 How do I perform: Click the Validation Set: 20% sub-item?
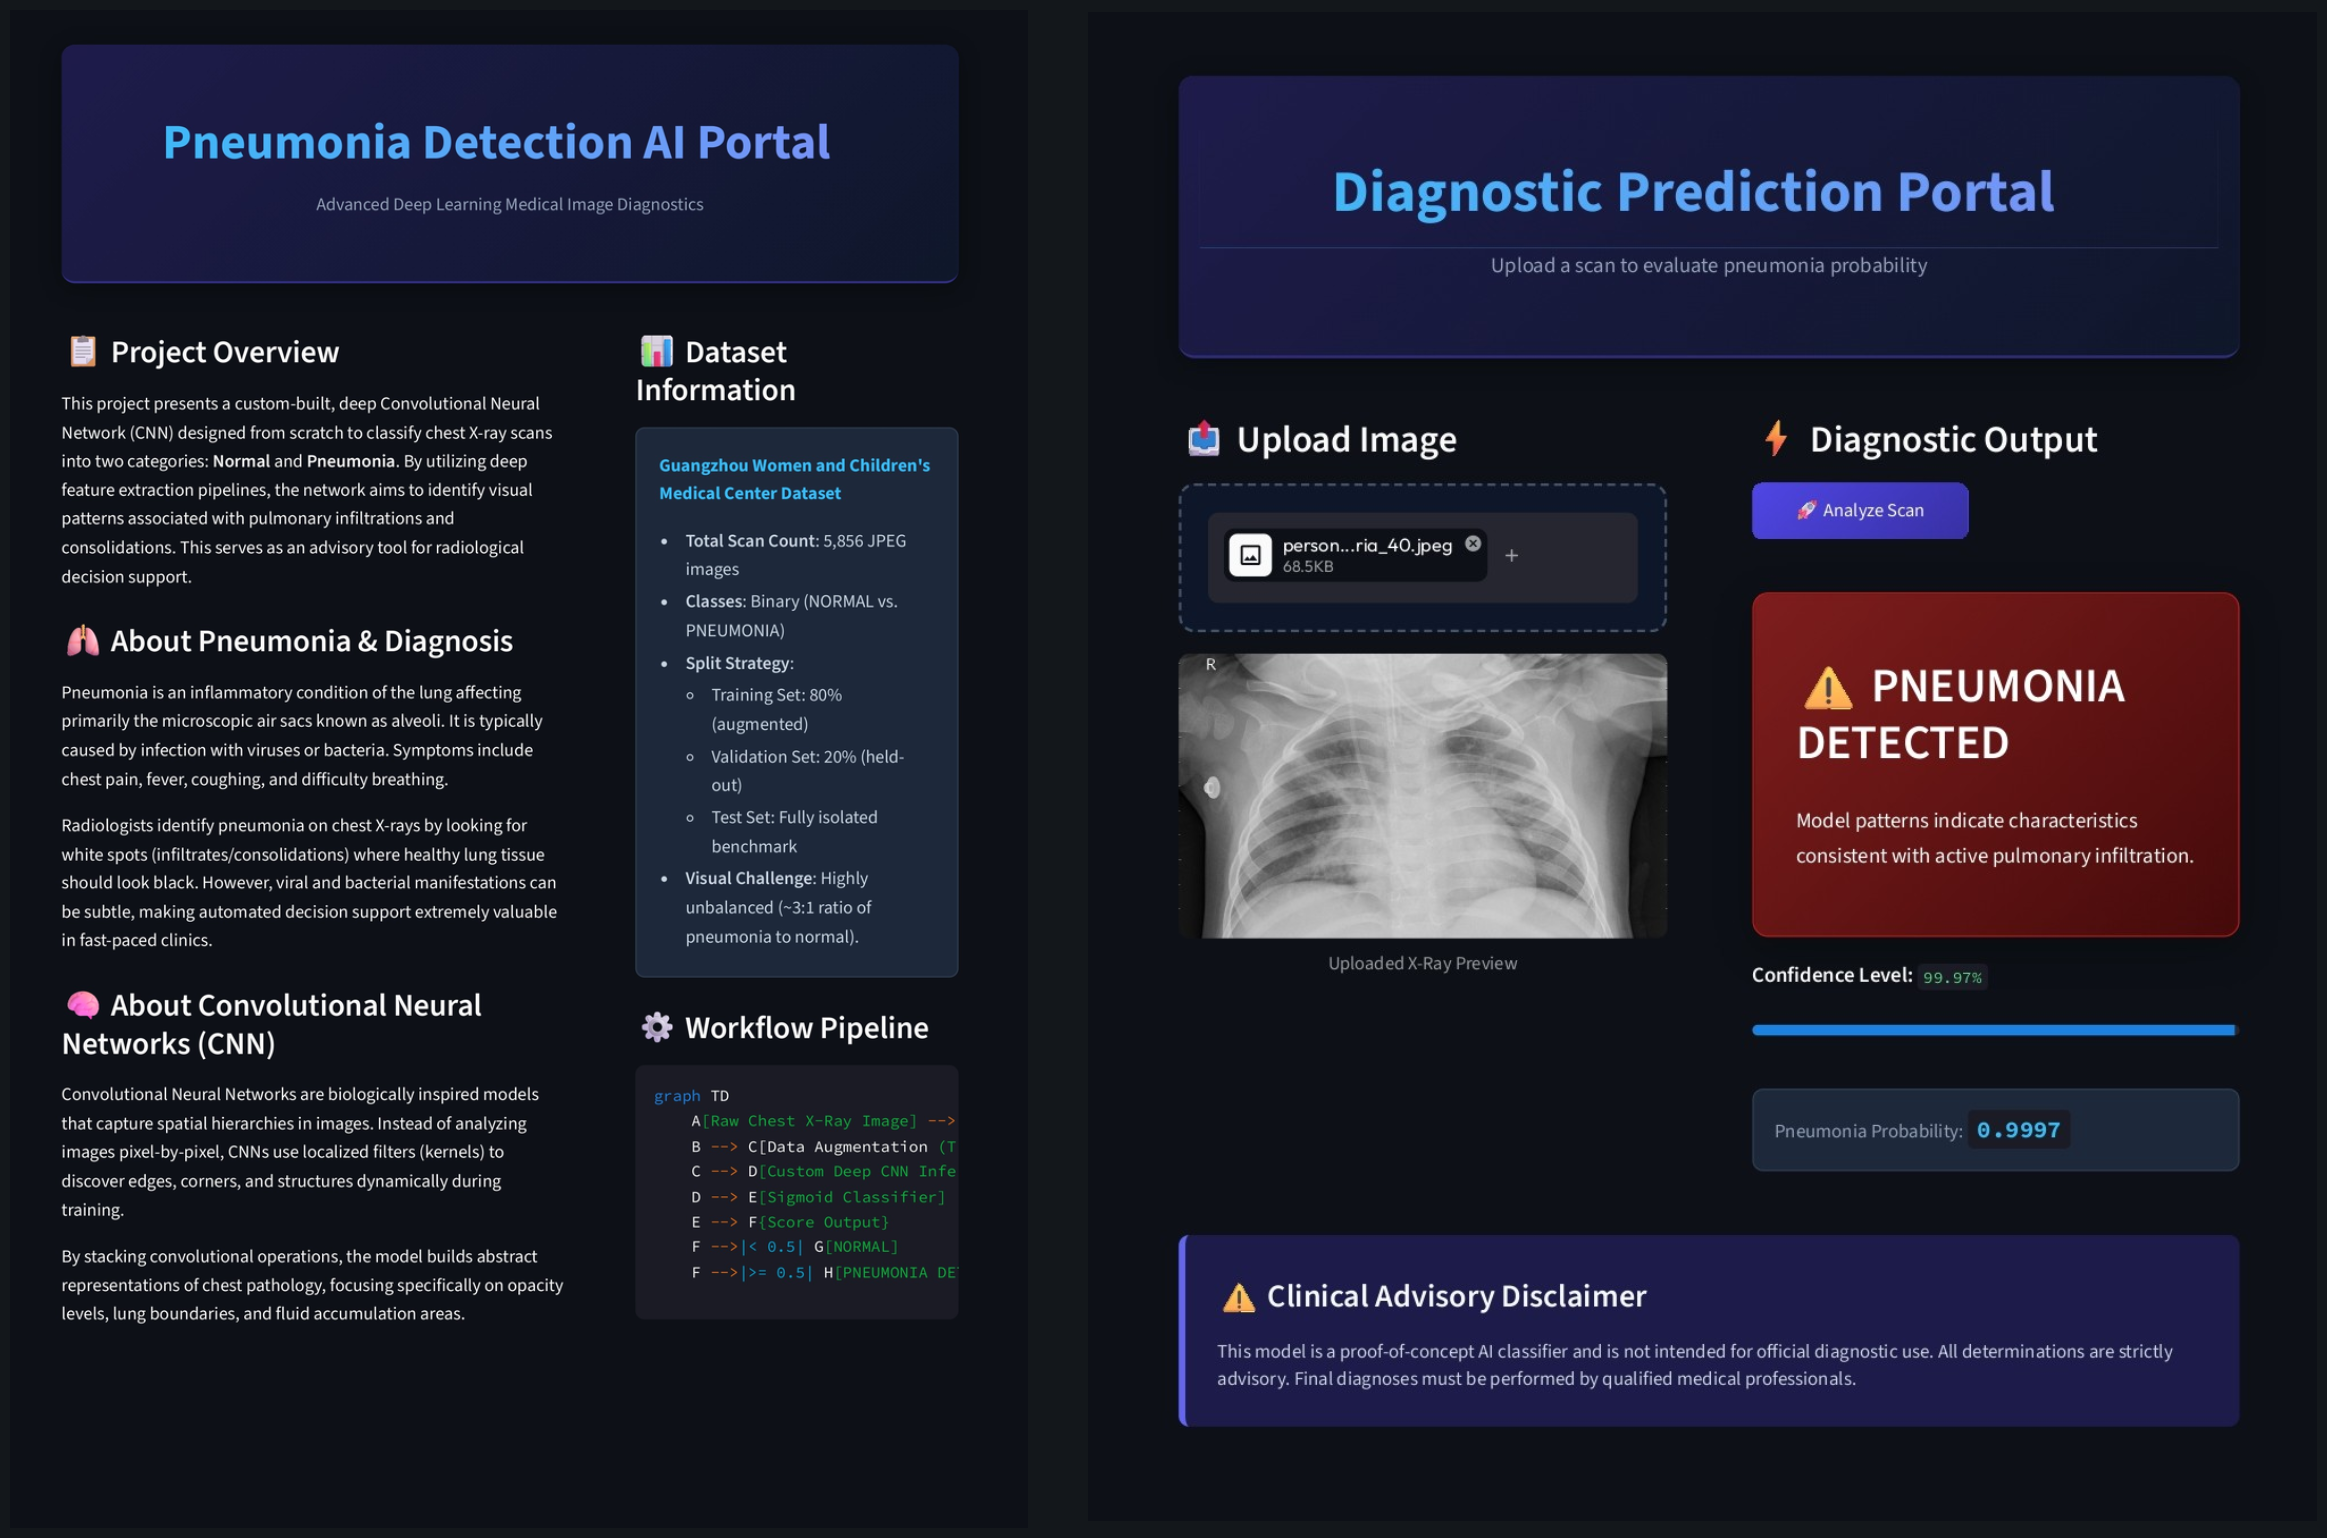pyautogui.click(x=807, y=771)
